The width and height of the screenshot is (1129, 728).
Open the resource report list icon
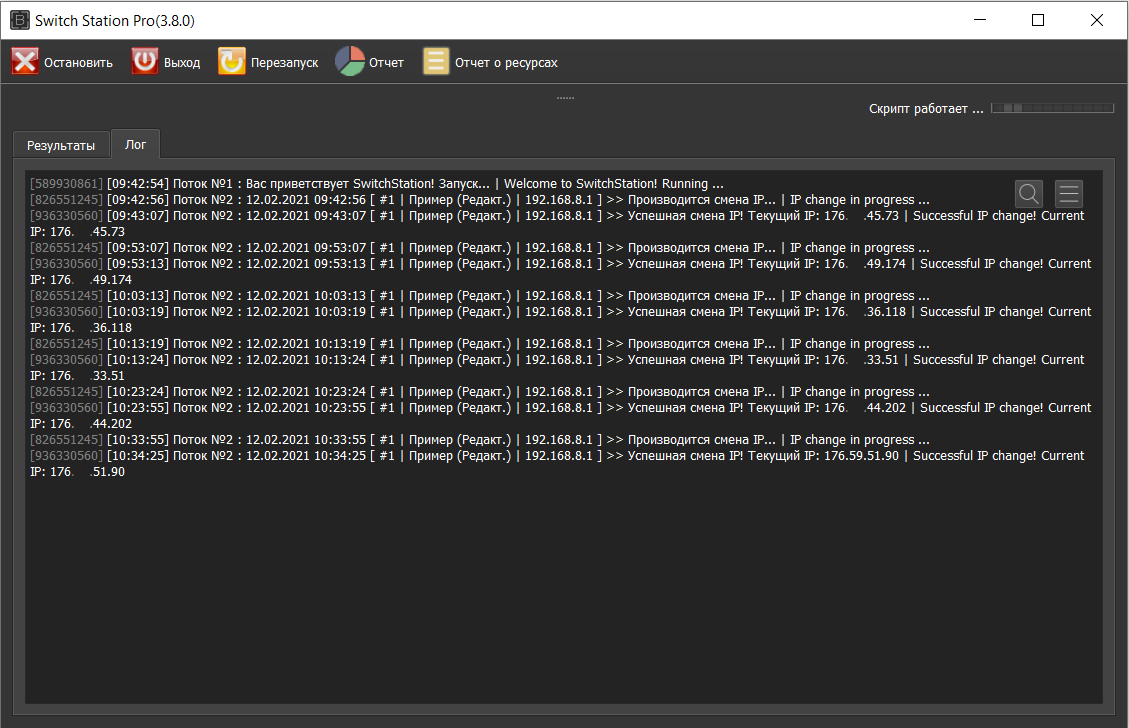(x=436, y=62)
